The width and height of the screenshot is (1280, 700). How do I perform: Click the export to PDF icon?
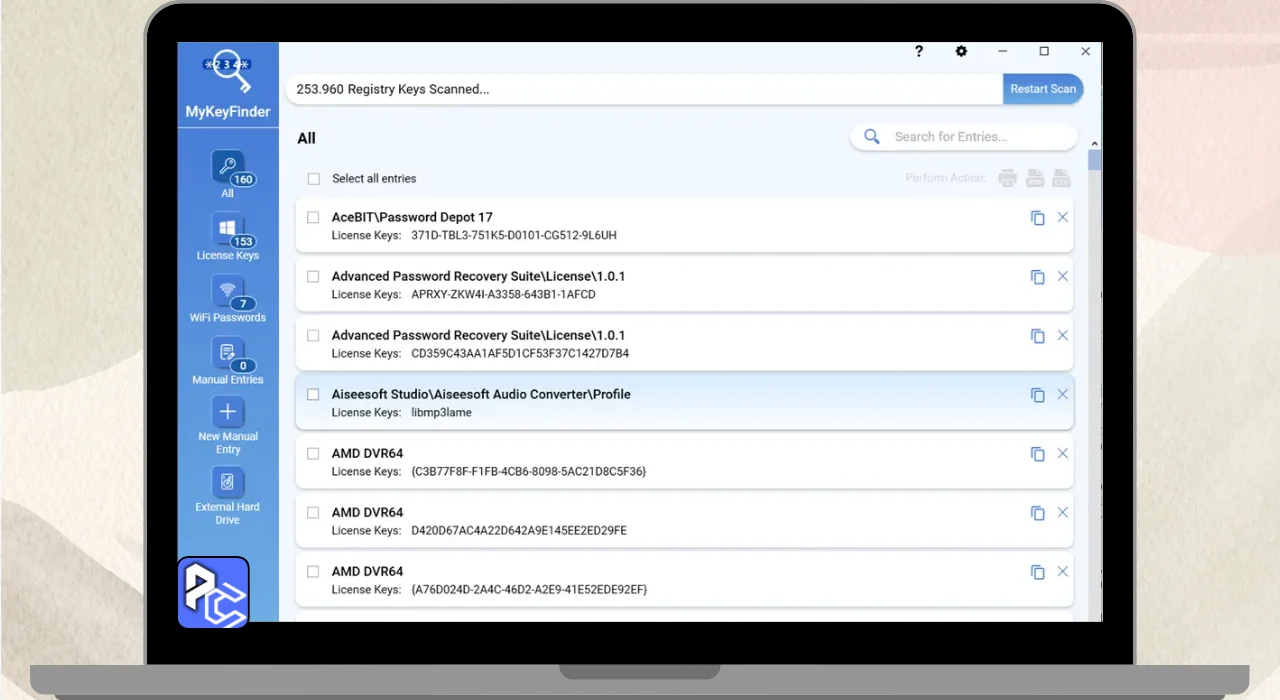(1035, 178)
